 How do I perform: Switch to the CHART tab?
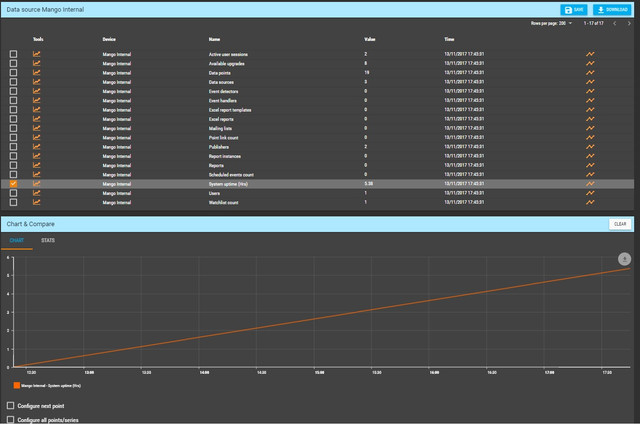click(x=17, y=240)
